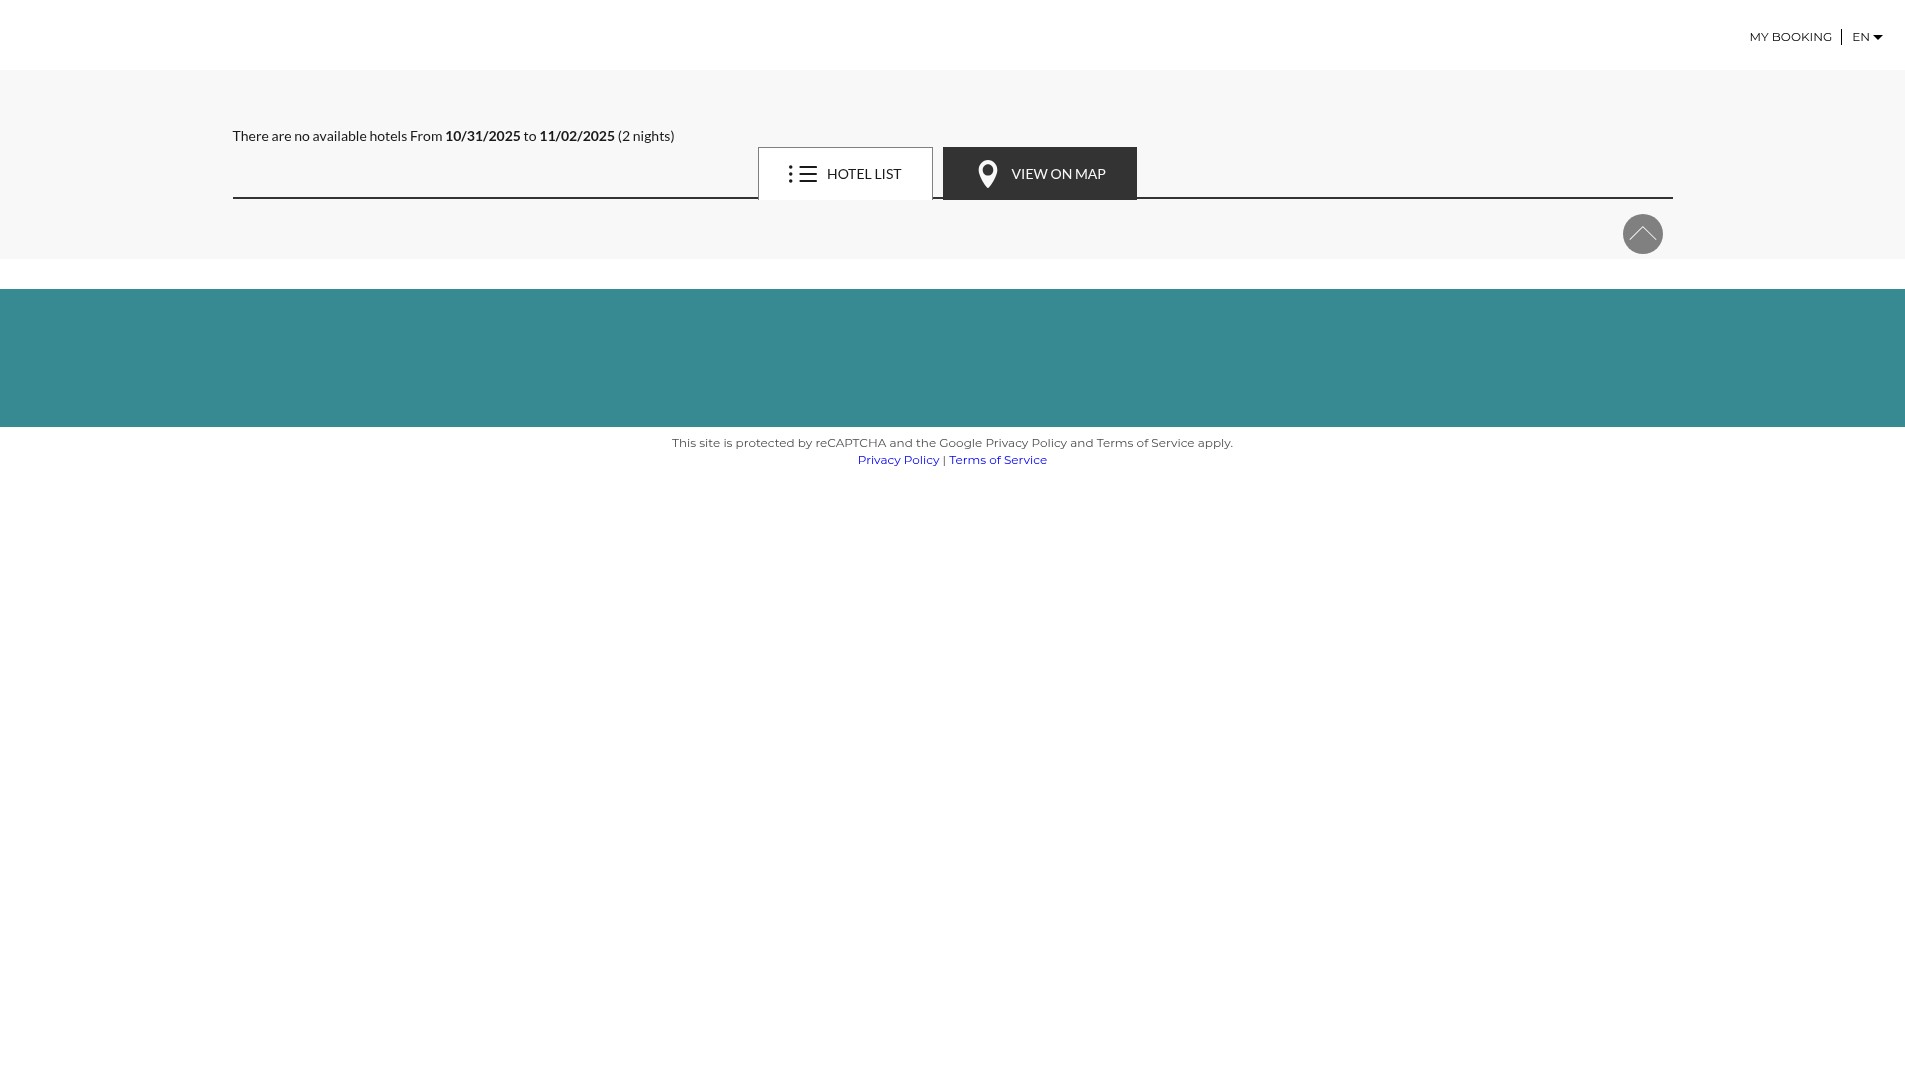Click the check-out date 11/02/2025
Viewport: 1905px width, 1080px height.
click(x=577, y=136)
